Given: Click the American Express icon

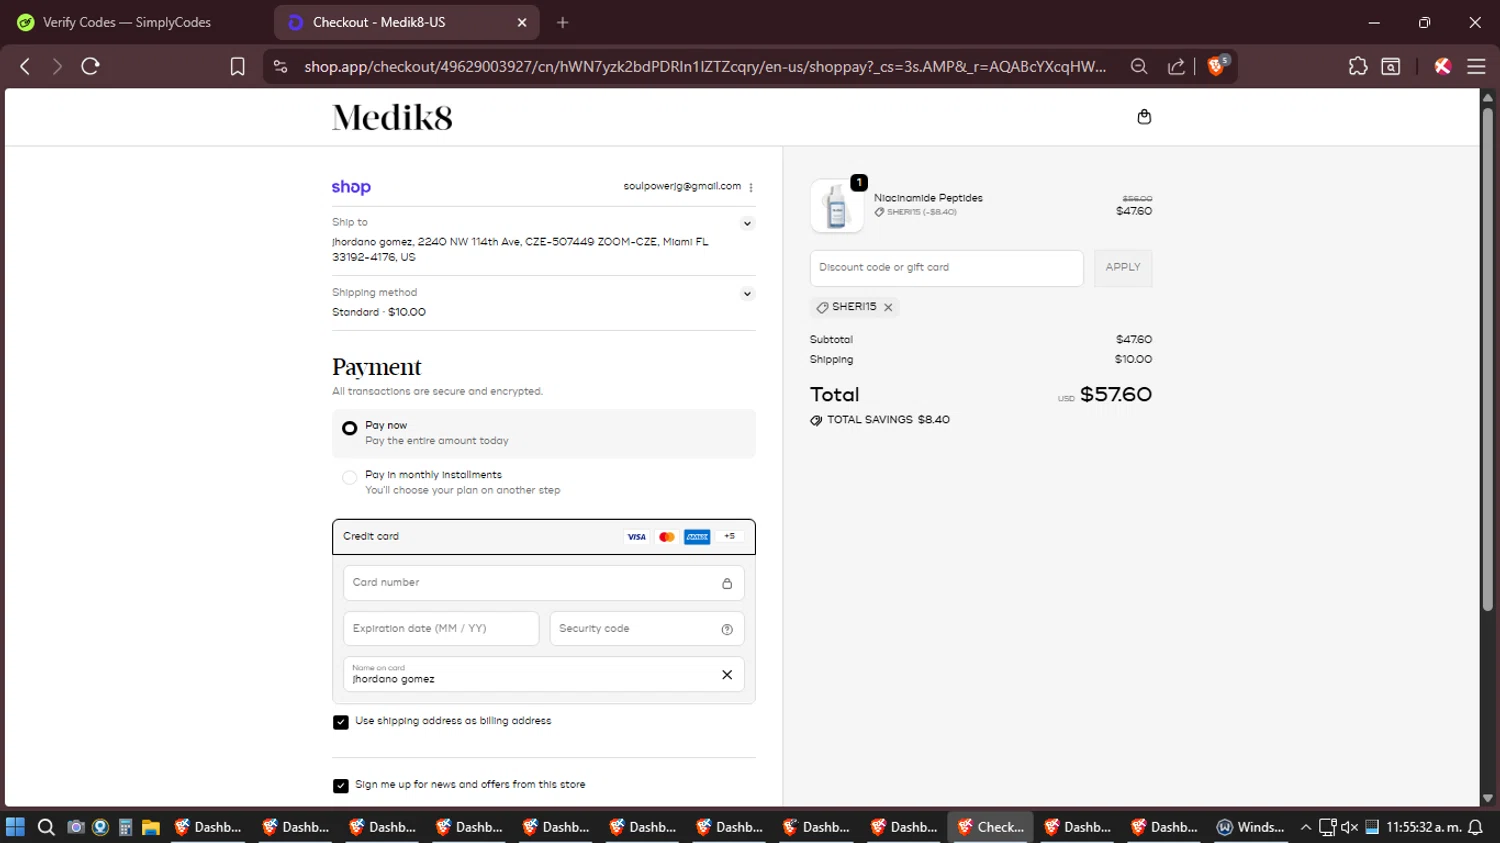Looking at the screenshot, I should [x=697, y=537].
